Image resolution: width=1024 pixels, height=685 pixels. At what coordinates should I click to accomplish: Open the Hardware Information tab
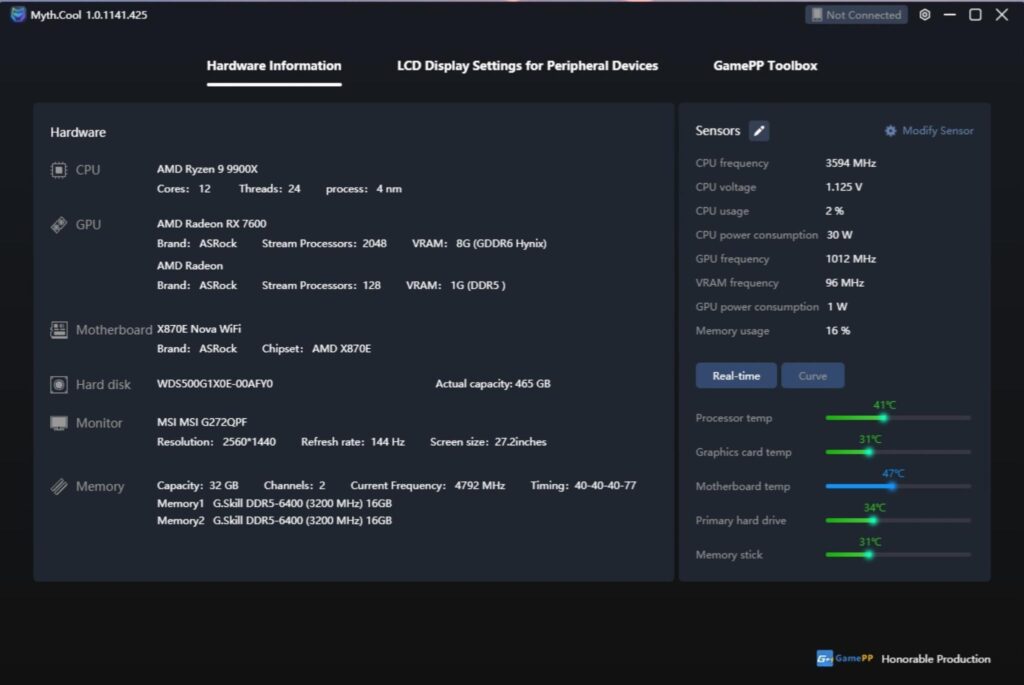click(274, 66)
